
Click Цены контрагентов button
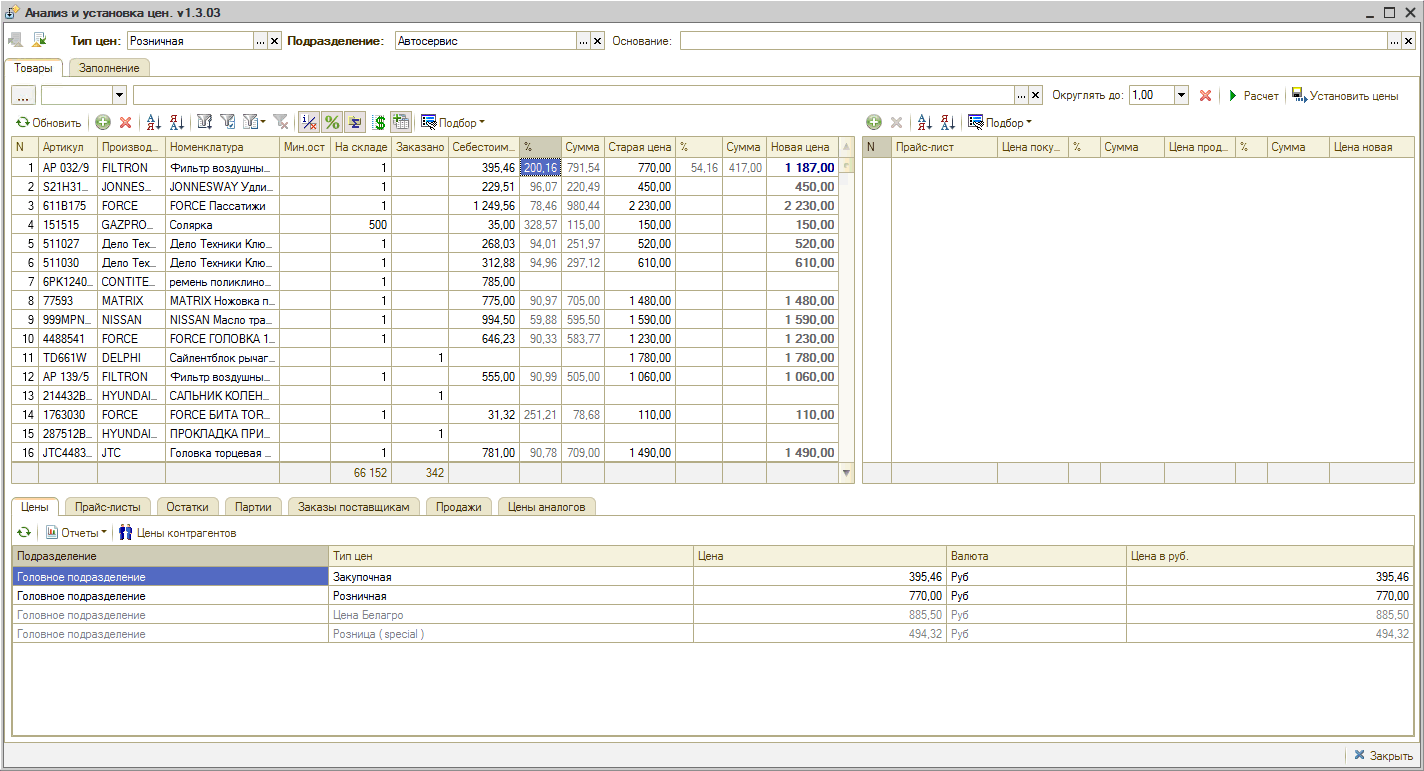coord(178,533)
